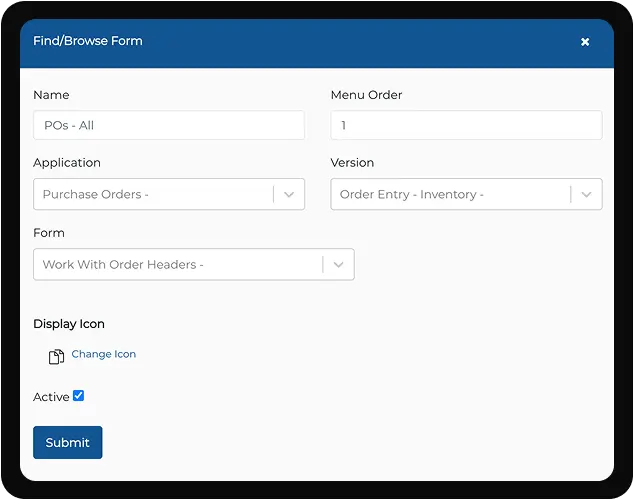Viewport: 634px width, 500px height.
Task: Click the Find/Browse Form title text
Action: 88,41
